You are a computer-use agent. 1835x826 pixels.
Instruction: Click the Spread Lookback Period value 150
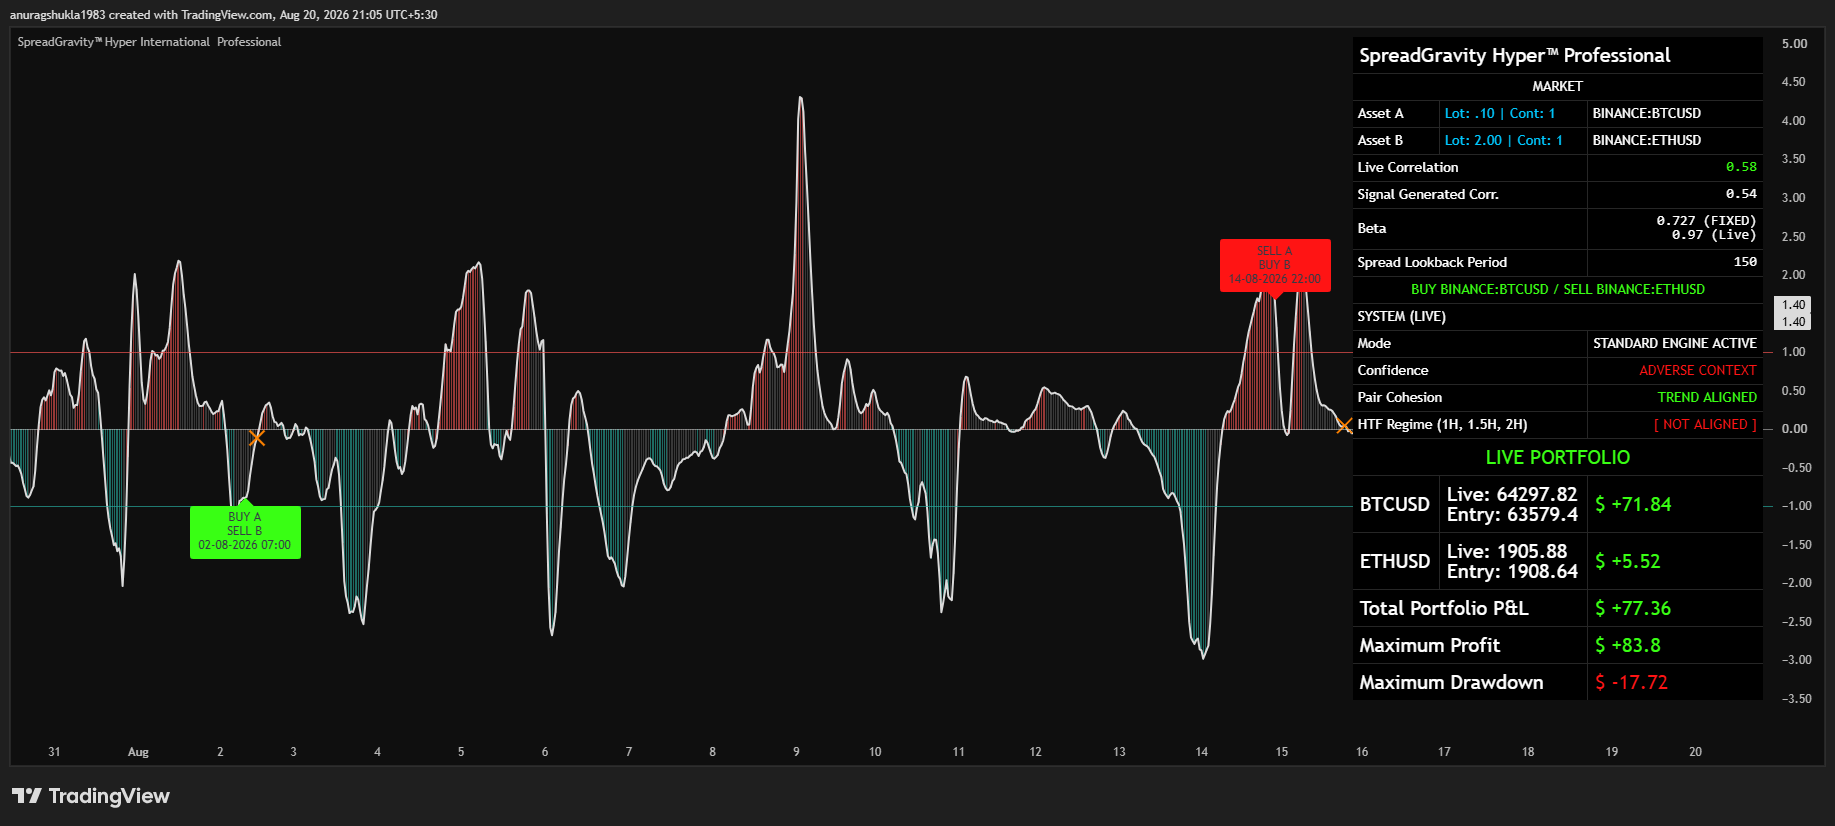click(x=1745, y=262)
